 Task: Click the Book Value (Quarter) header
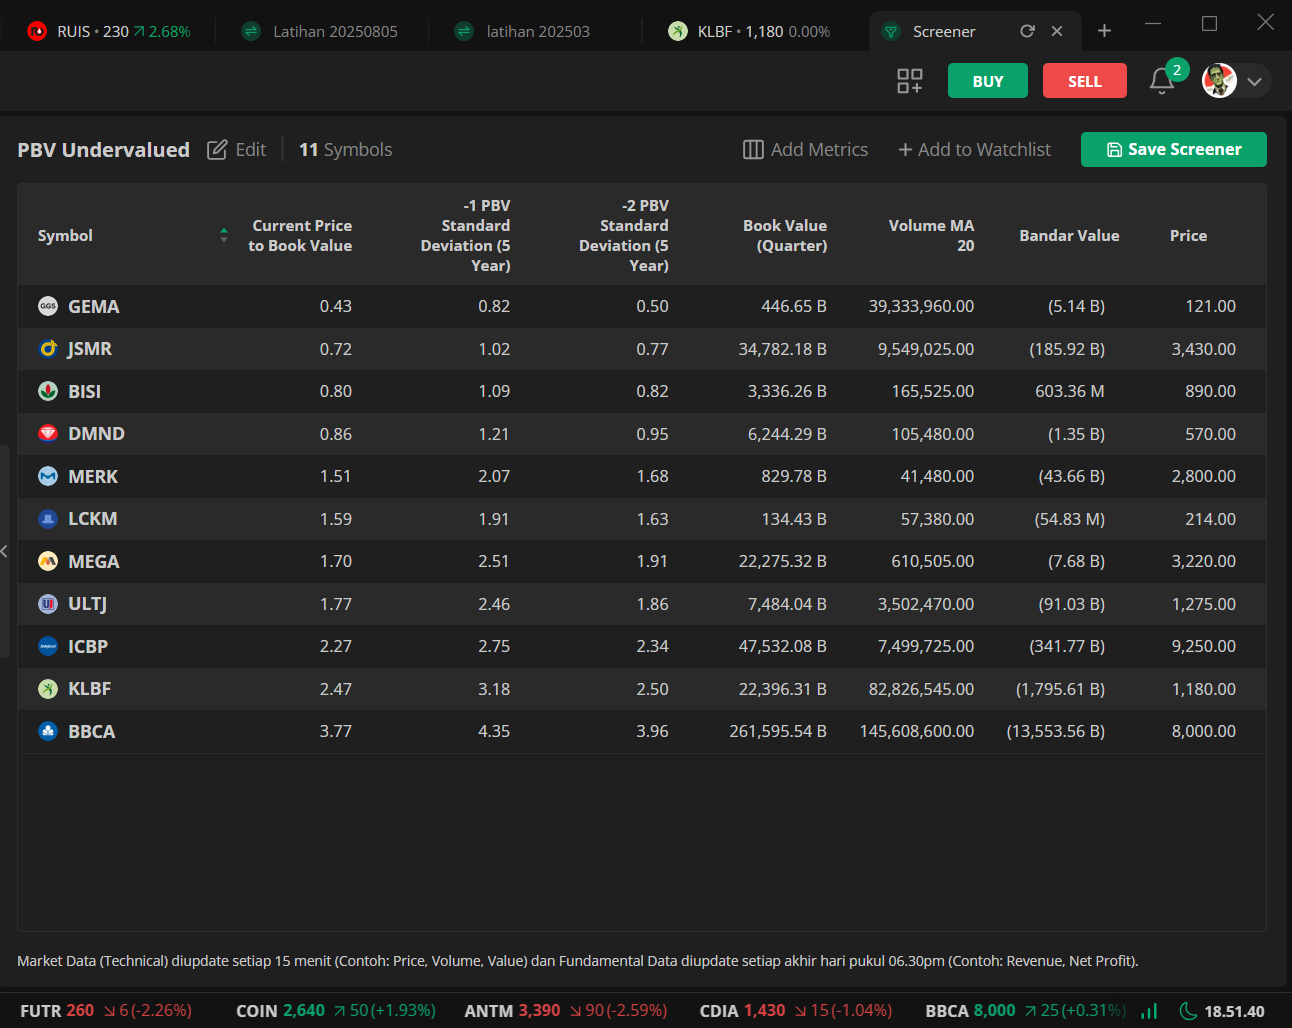(785, 235)
